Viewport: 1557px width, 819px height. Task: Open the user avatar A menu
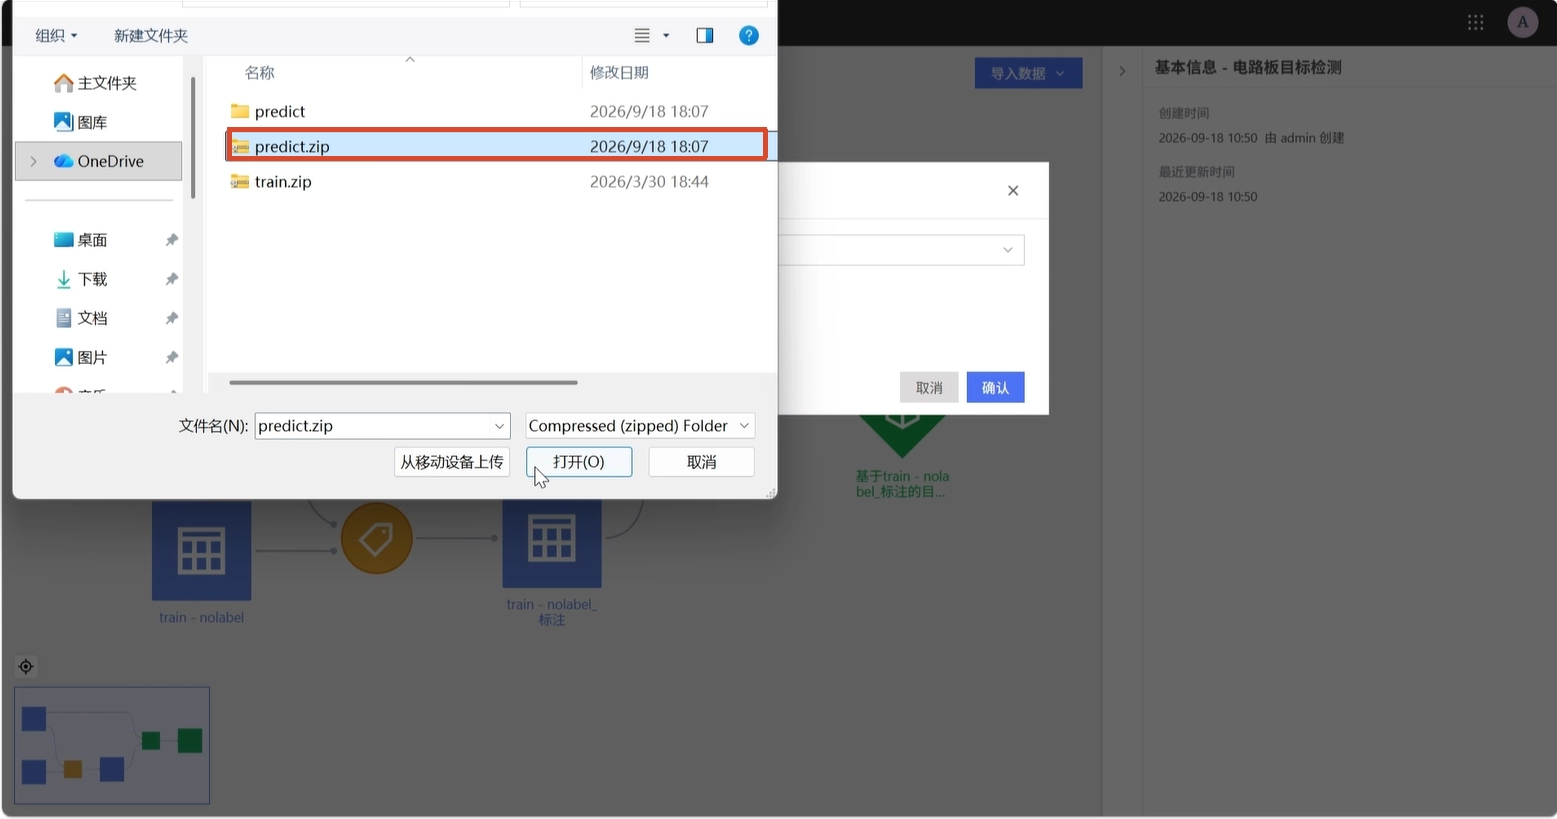1522,22
